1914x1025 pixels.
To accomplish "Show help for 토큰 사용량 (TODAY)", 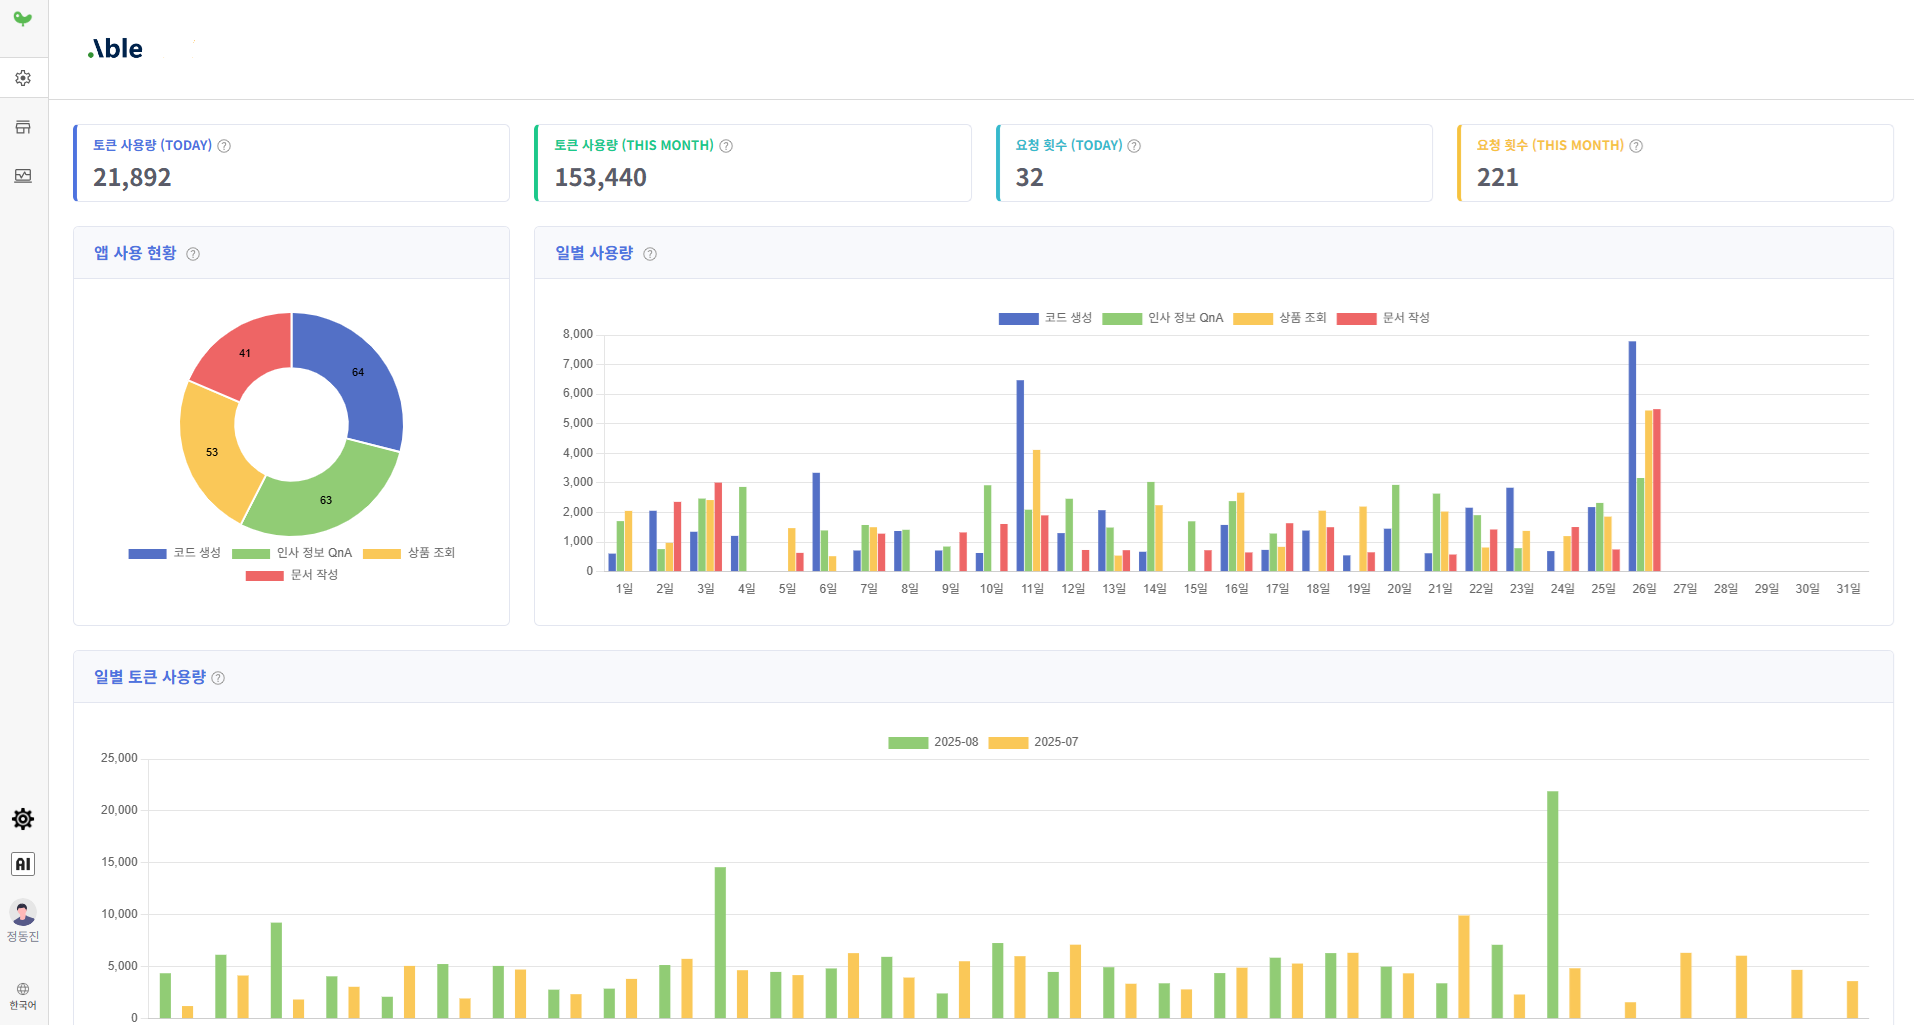I will click(x=224, y=146).
